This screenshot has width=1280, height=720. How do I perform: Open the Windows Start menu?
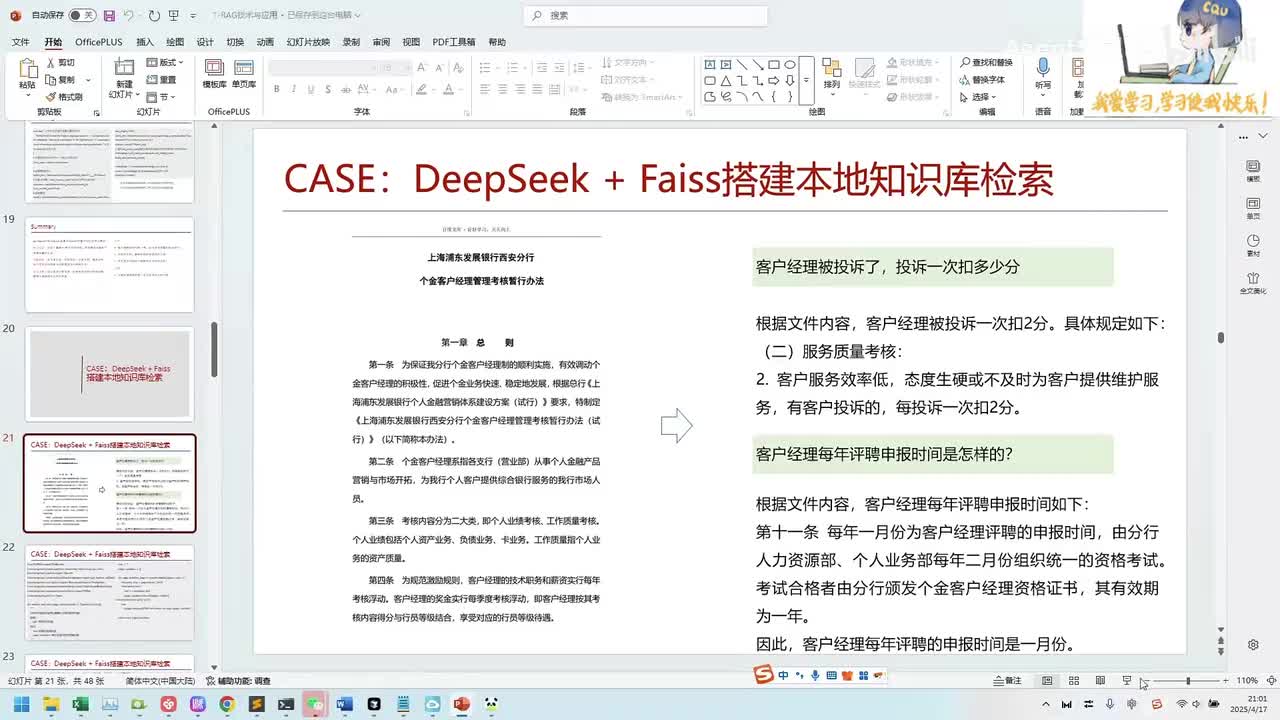tap(21, 704)
